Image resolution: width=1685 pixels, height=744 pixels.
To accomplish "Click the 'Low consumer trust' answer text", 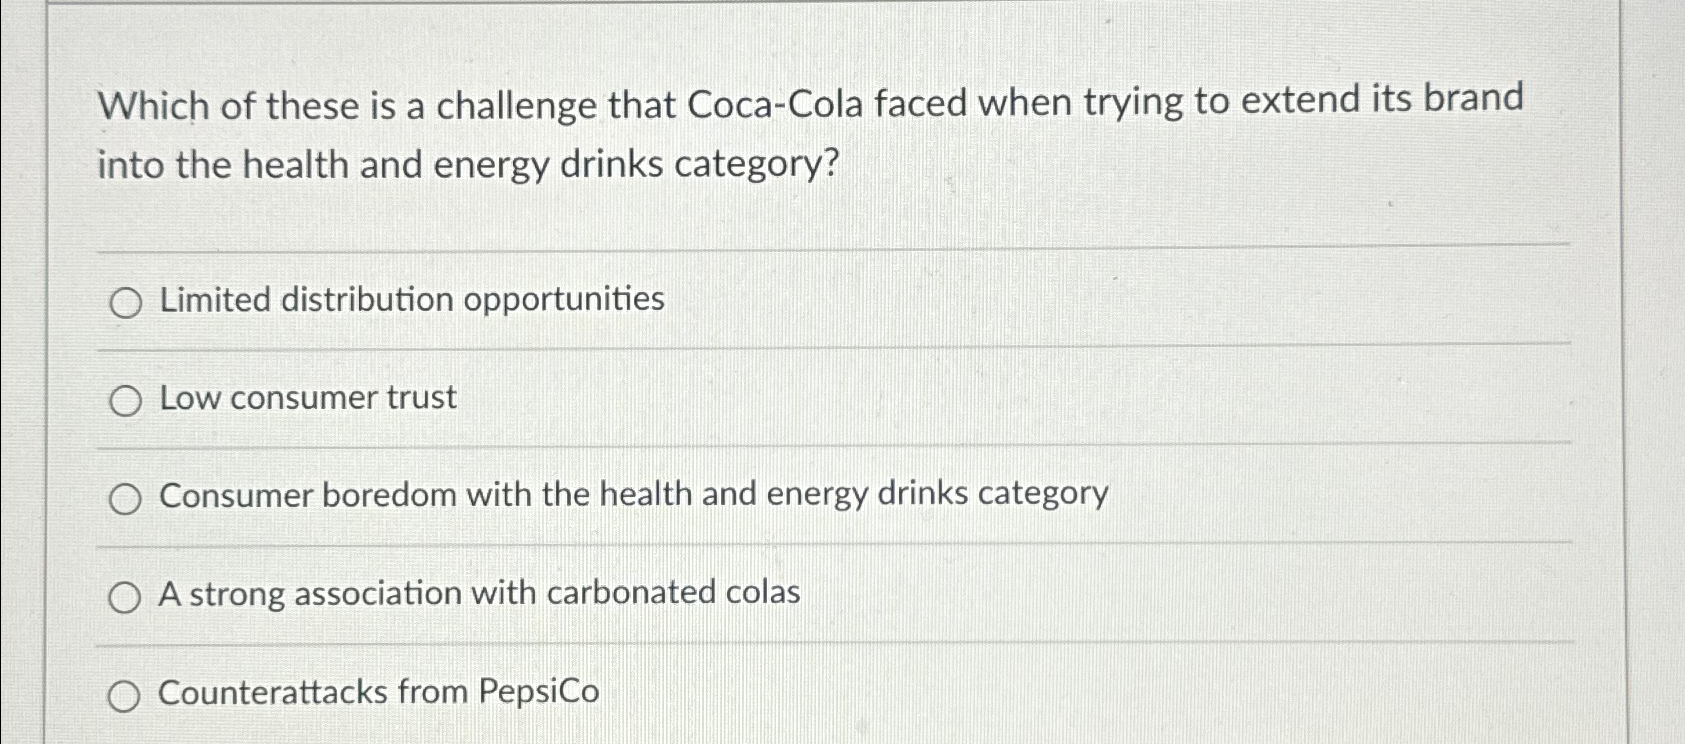I will pos(307,398).
